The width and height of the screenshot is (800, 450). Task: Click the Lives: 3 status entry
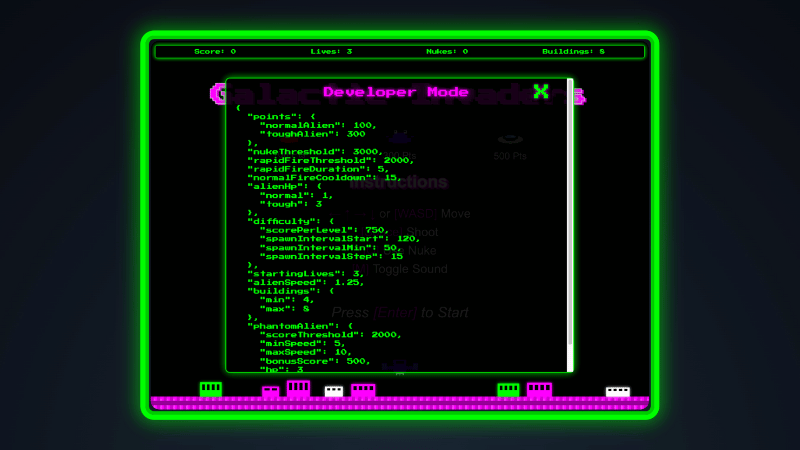(331, 52)
